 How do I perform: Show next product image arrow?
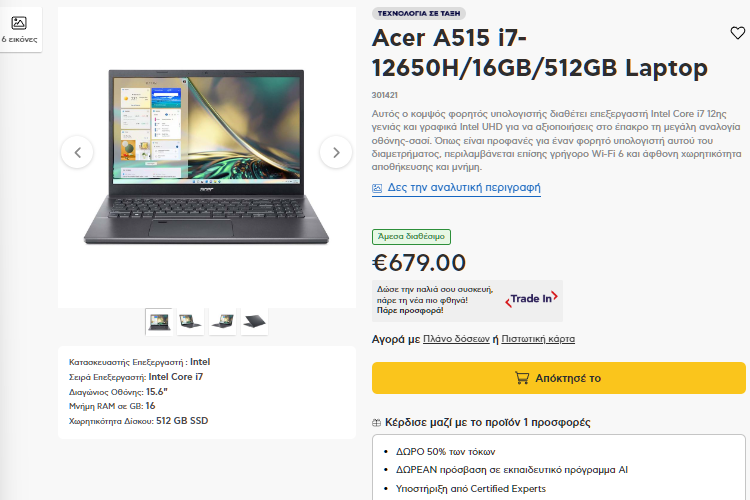point(336,152)
